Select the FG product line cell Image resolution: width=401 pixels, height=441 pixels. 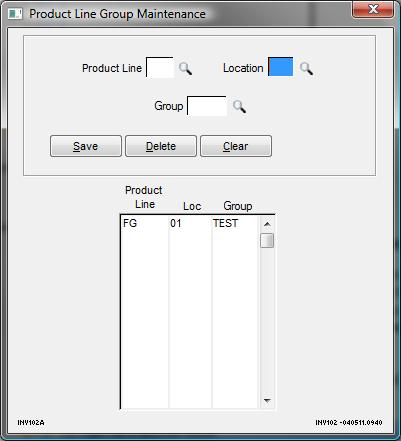(x=130, y=223)
